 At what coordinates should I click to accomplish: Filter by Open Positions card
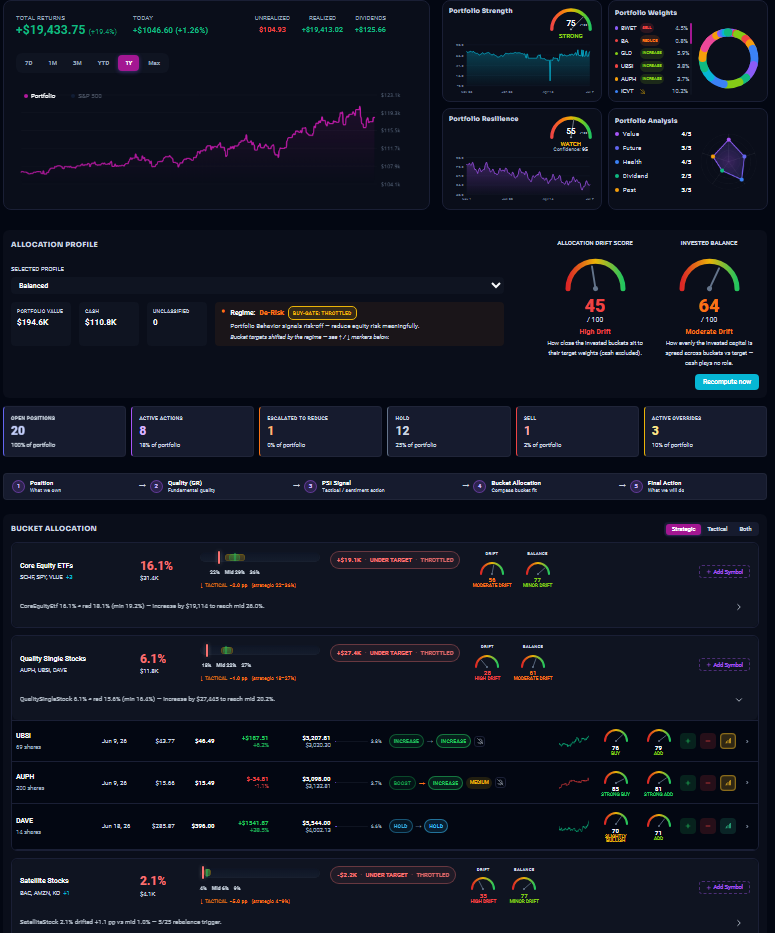pyautogui.click(x=65, y=431)
